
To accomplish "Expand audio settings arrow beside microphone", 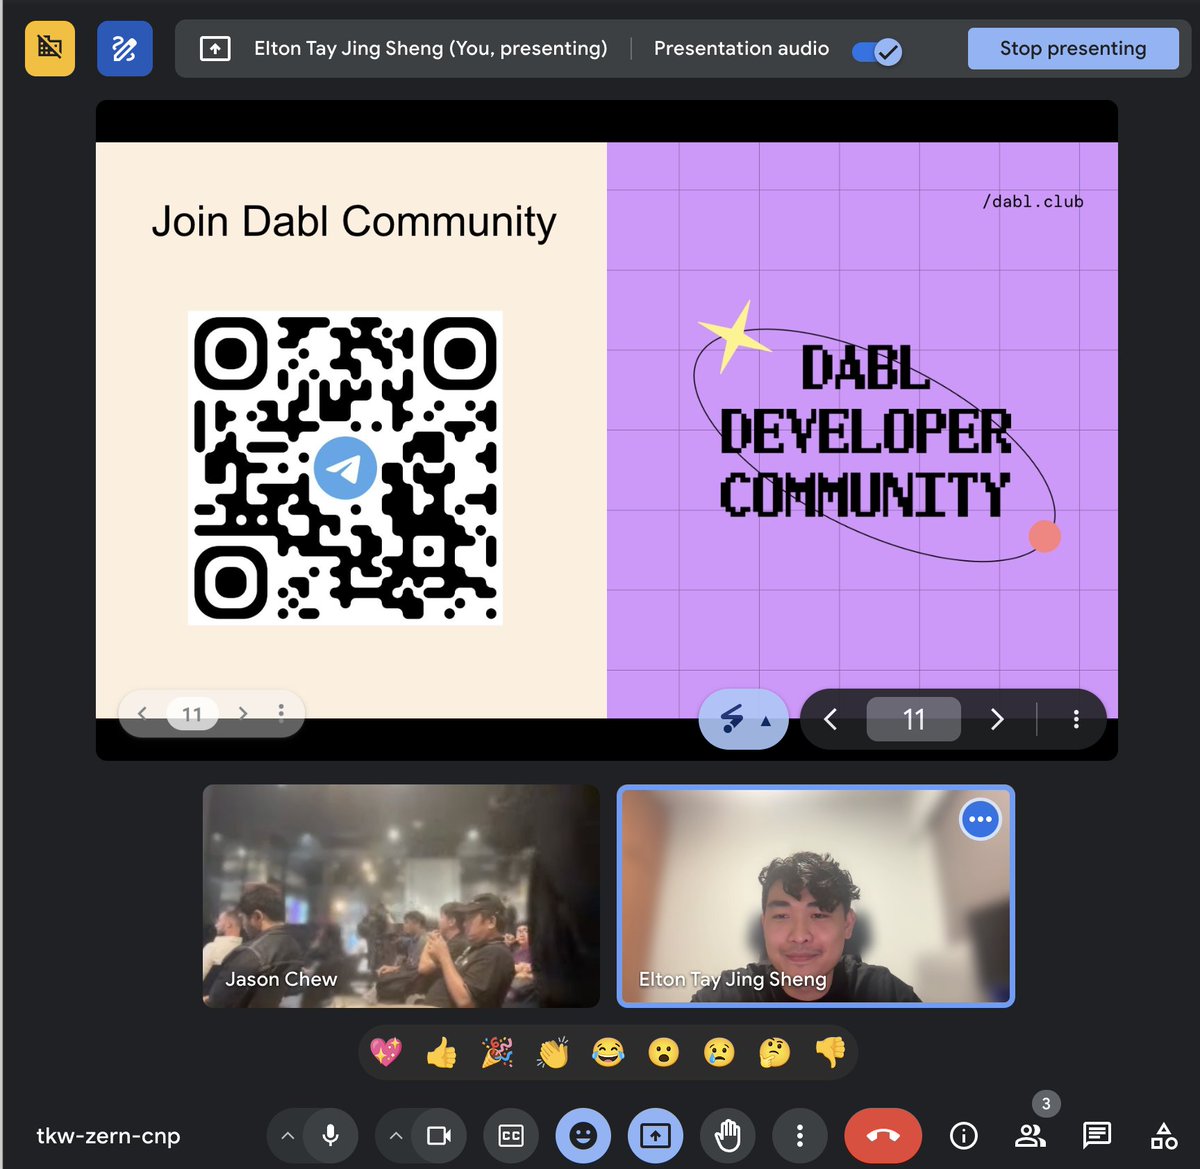I will click(x=287, y=1136).
